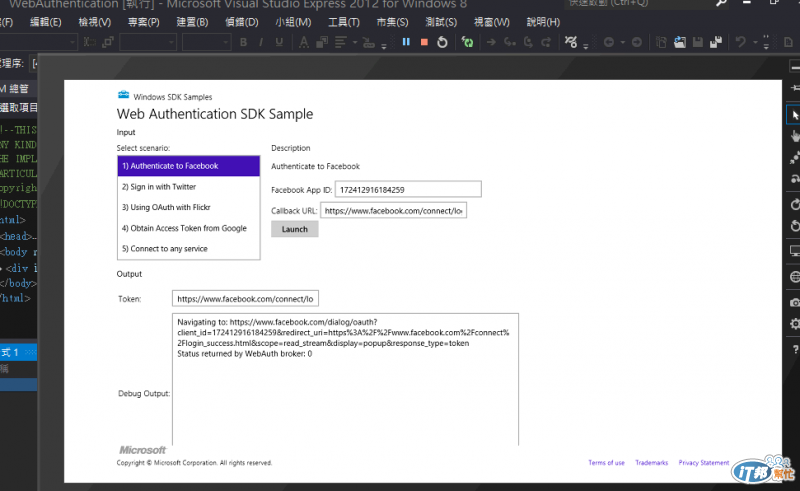This screenshot has width=800, height=491.
Task: Restart the debugging session
Action: [442, 42]
